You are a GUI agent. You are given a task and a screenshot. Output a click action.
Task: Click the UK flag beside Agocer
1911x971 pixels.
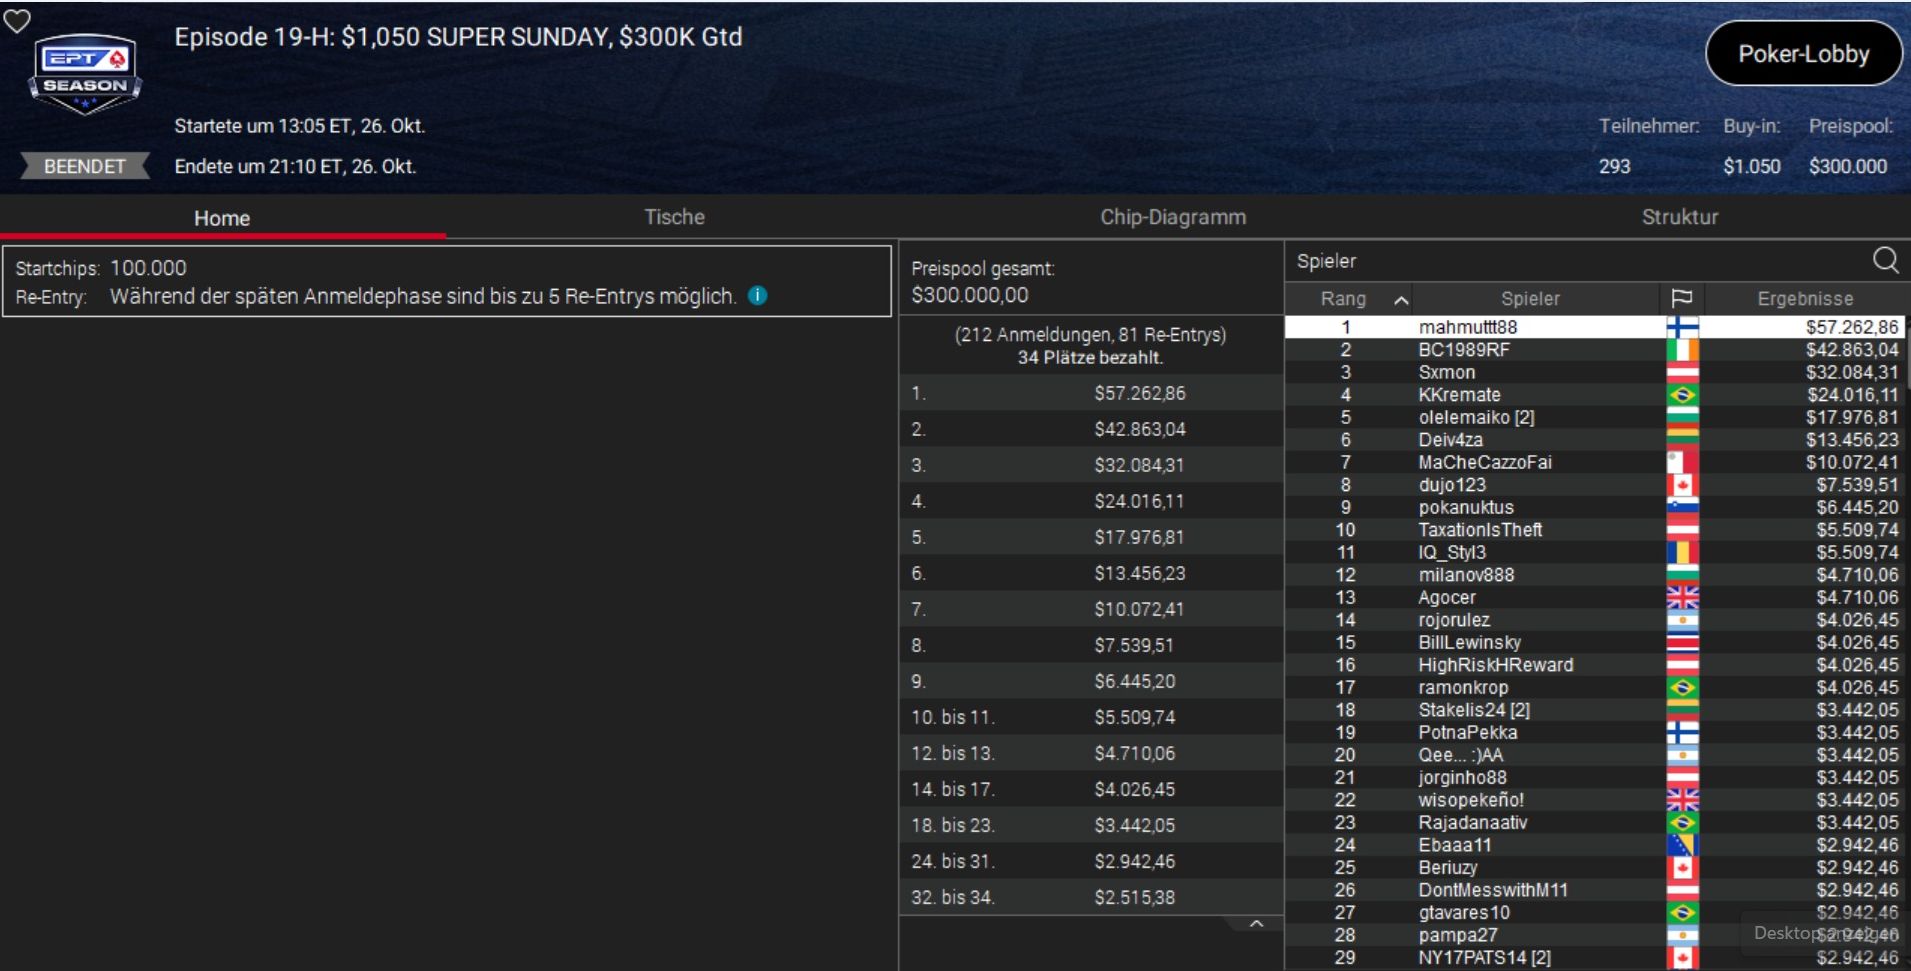[x=1682, y=597]
